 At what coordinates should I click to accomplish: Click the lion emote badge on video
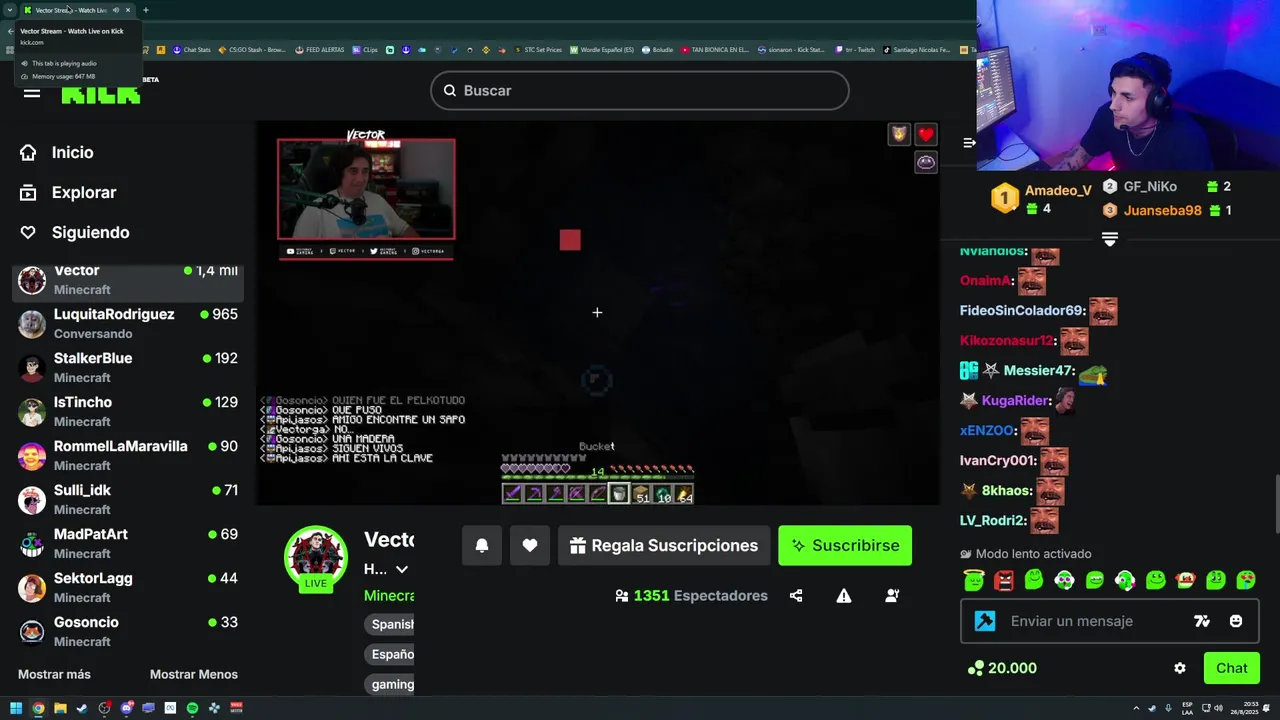coord(899,134)
